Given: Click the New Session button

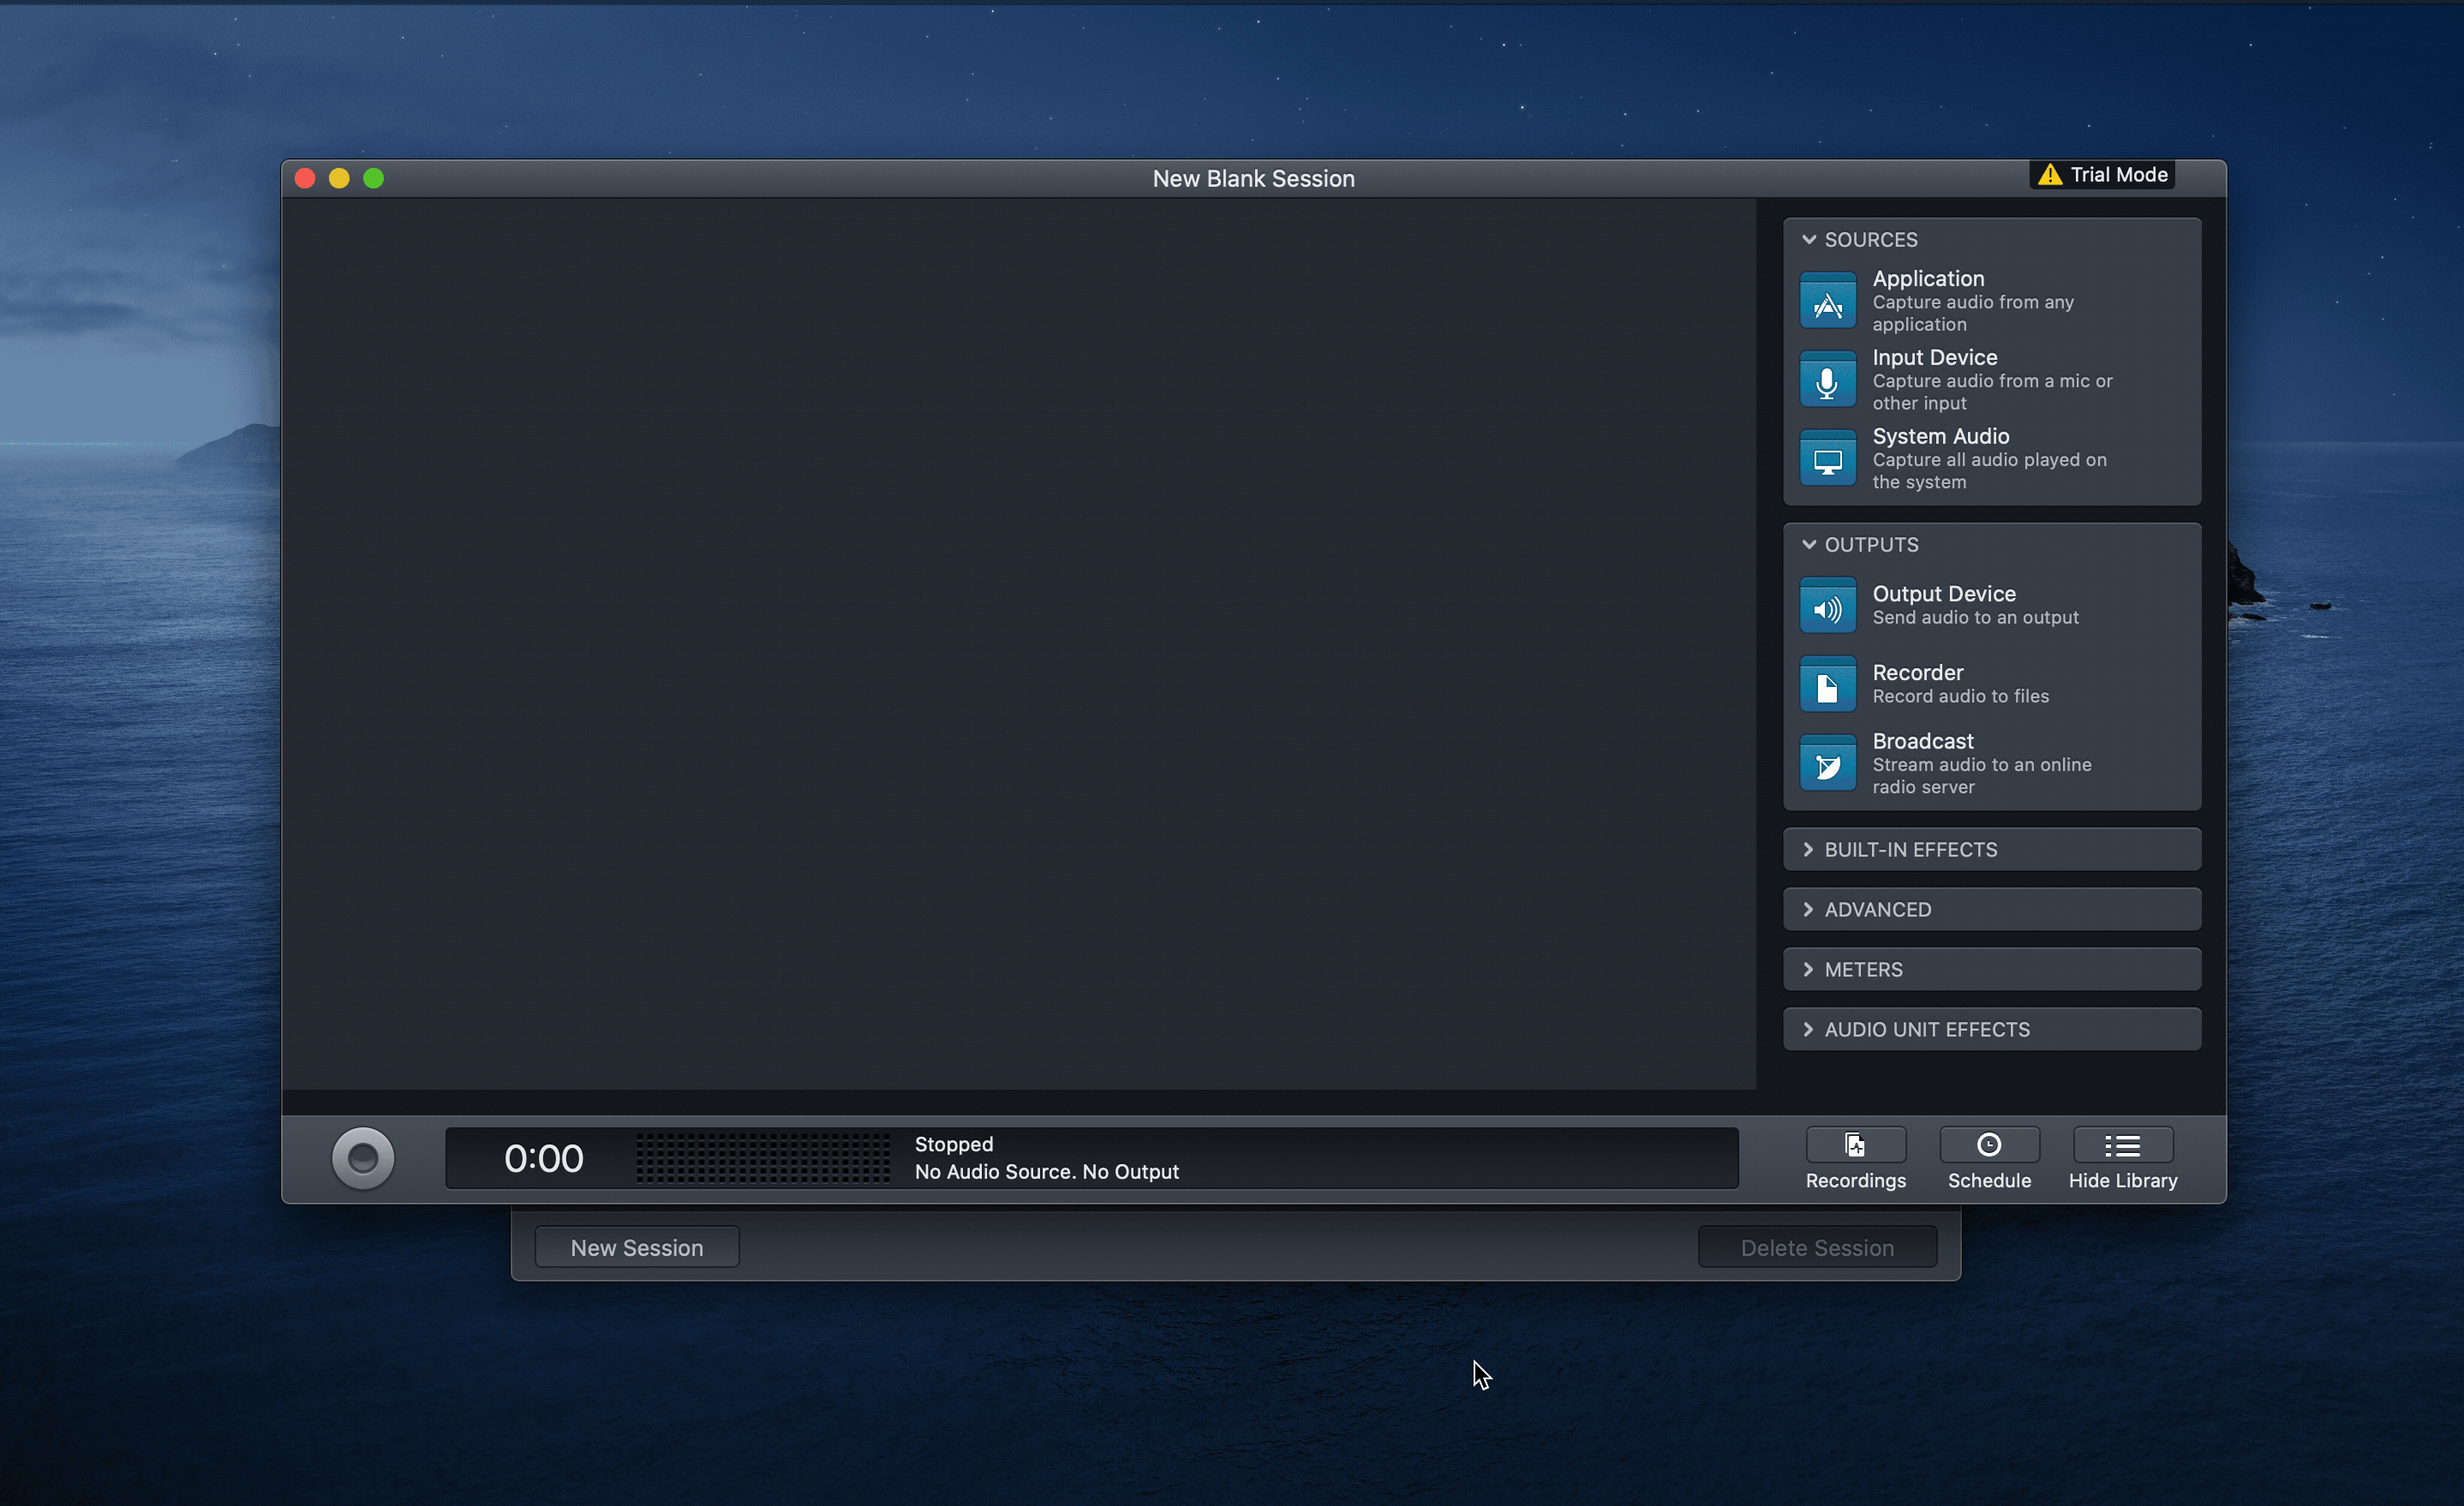Looking at the screenshot, I should click(x=637, y=1248).
